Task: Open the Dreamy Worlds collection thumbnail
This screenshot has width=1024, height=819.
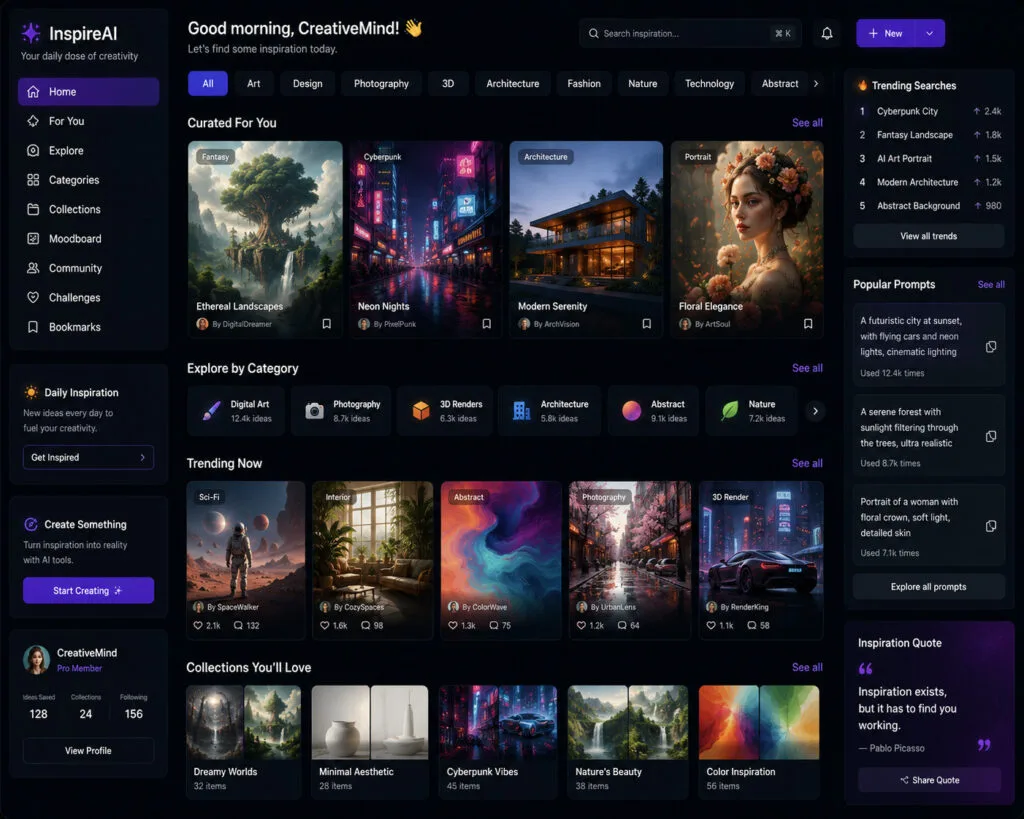Action: 244,722
